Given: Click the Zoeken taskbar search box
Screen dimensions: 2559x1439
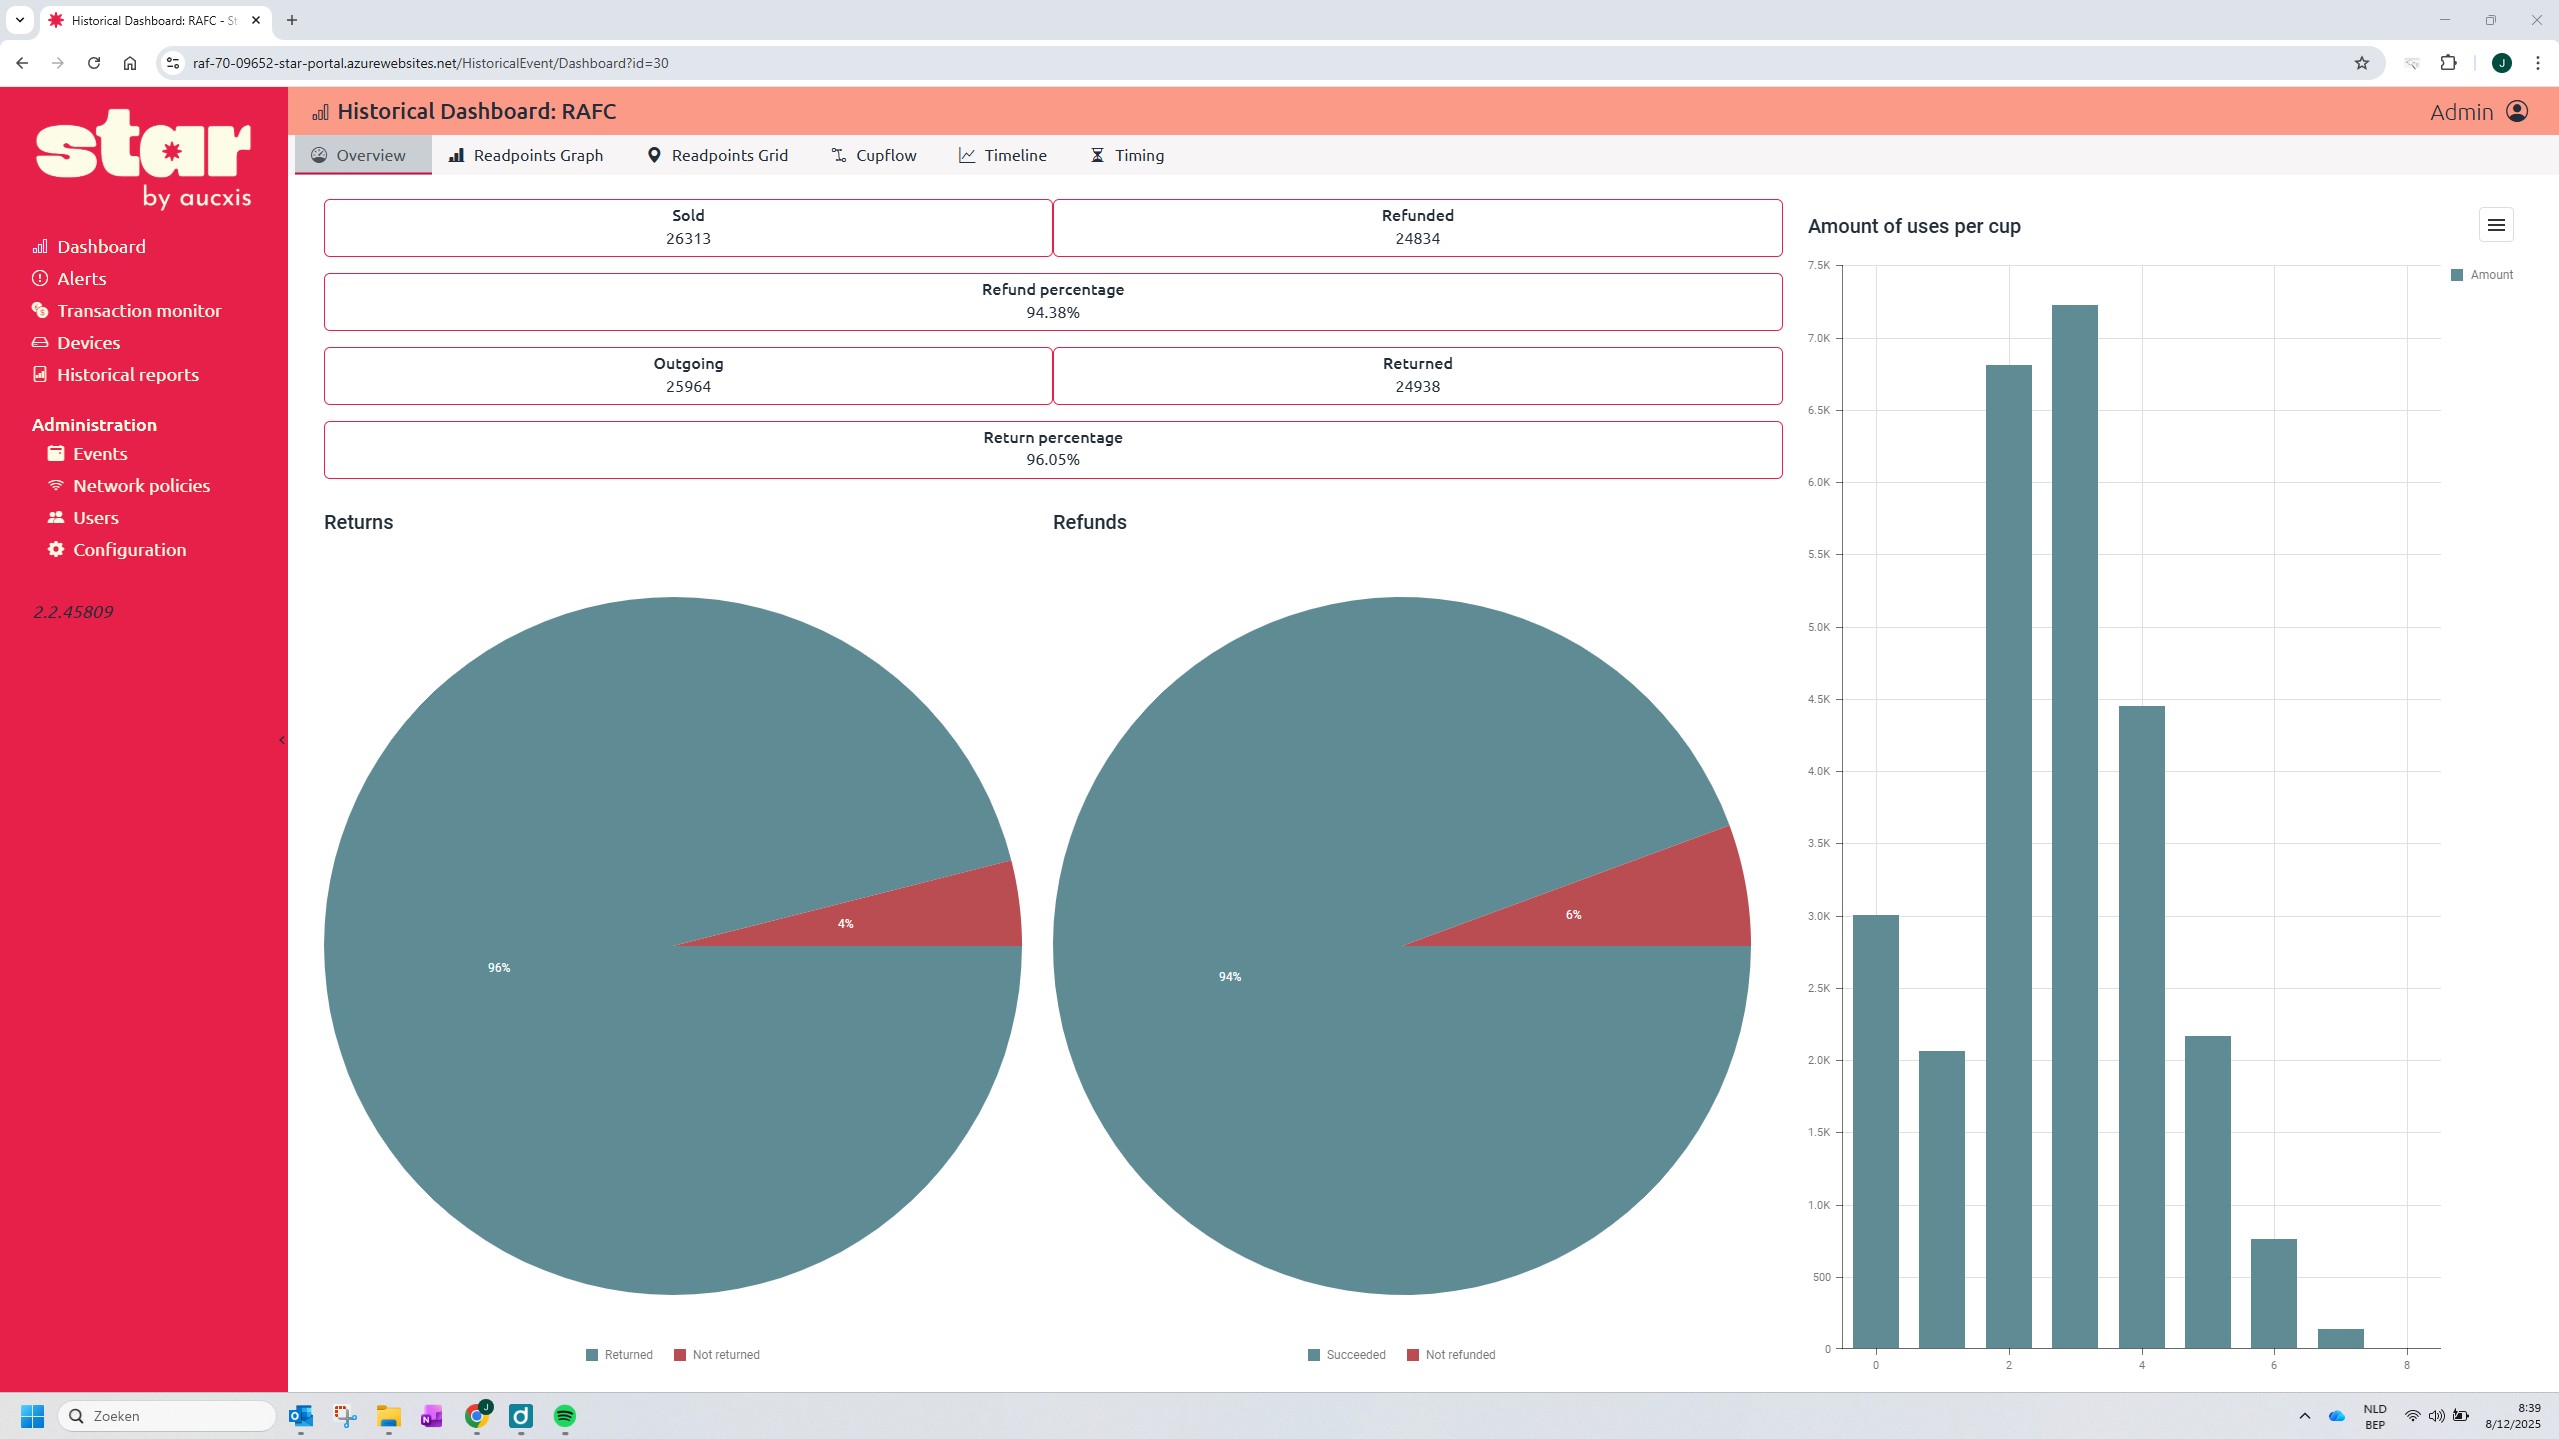Looking at the screenshot, I should pyautogui.click(x=167, y=1416).
